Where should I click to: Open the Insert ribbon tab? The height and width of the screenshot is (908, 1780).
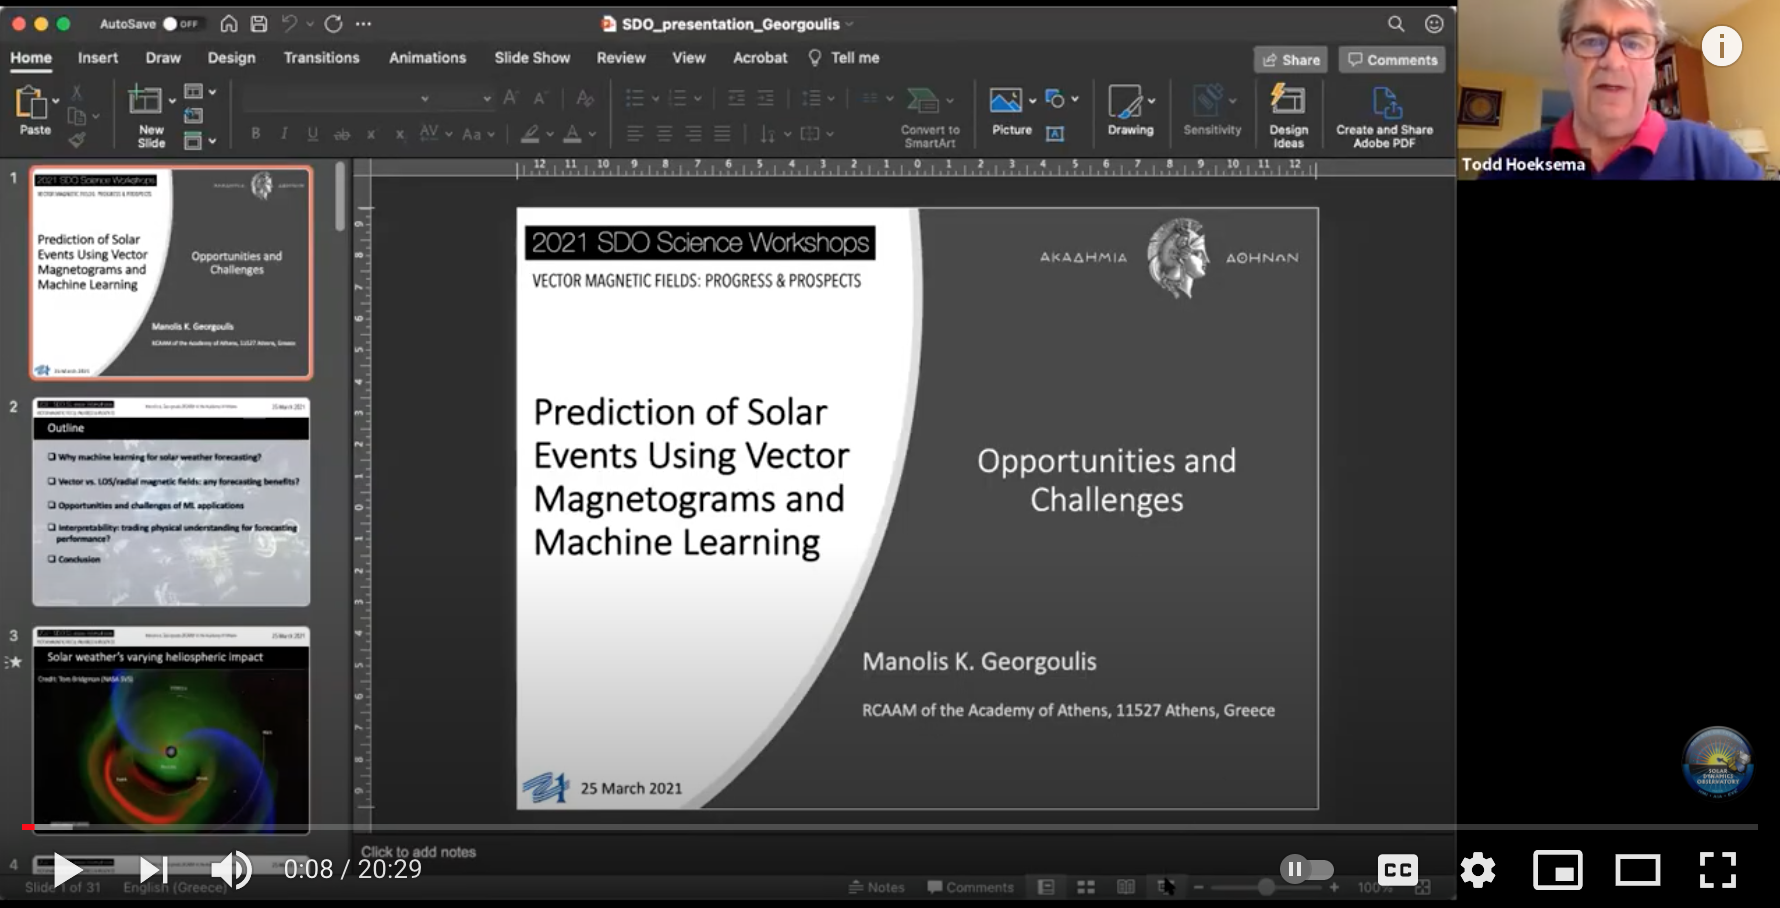point(98,58)
